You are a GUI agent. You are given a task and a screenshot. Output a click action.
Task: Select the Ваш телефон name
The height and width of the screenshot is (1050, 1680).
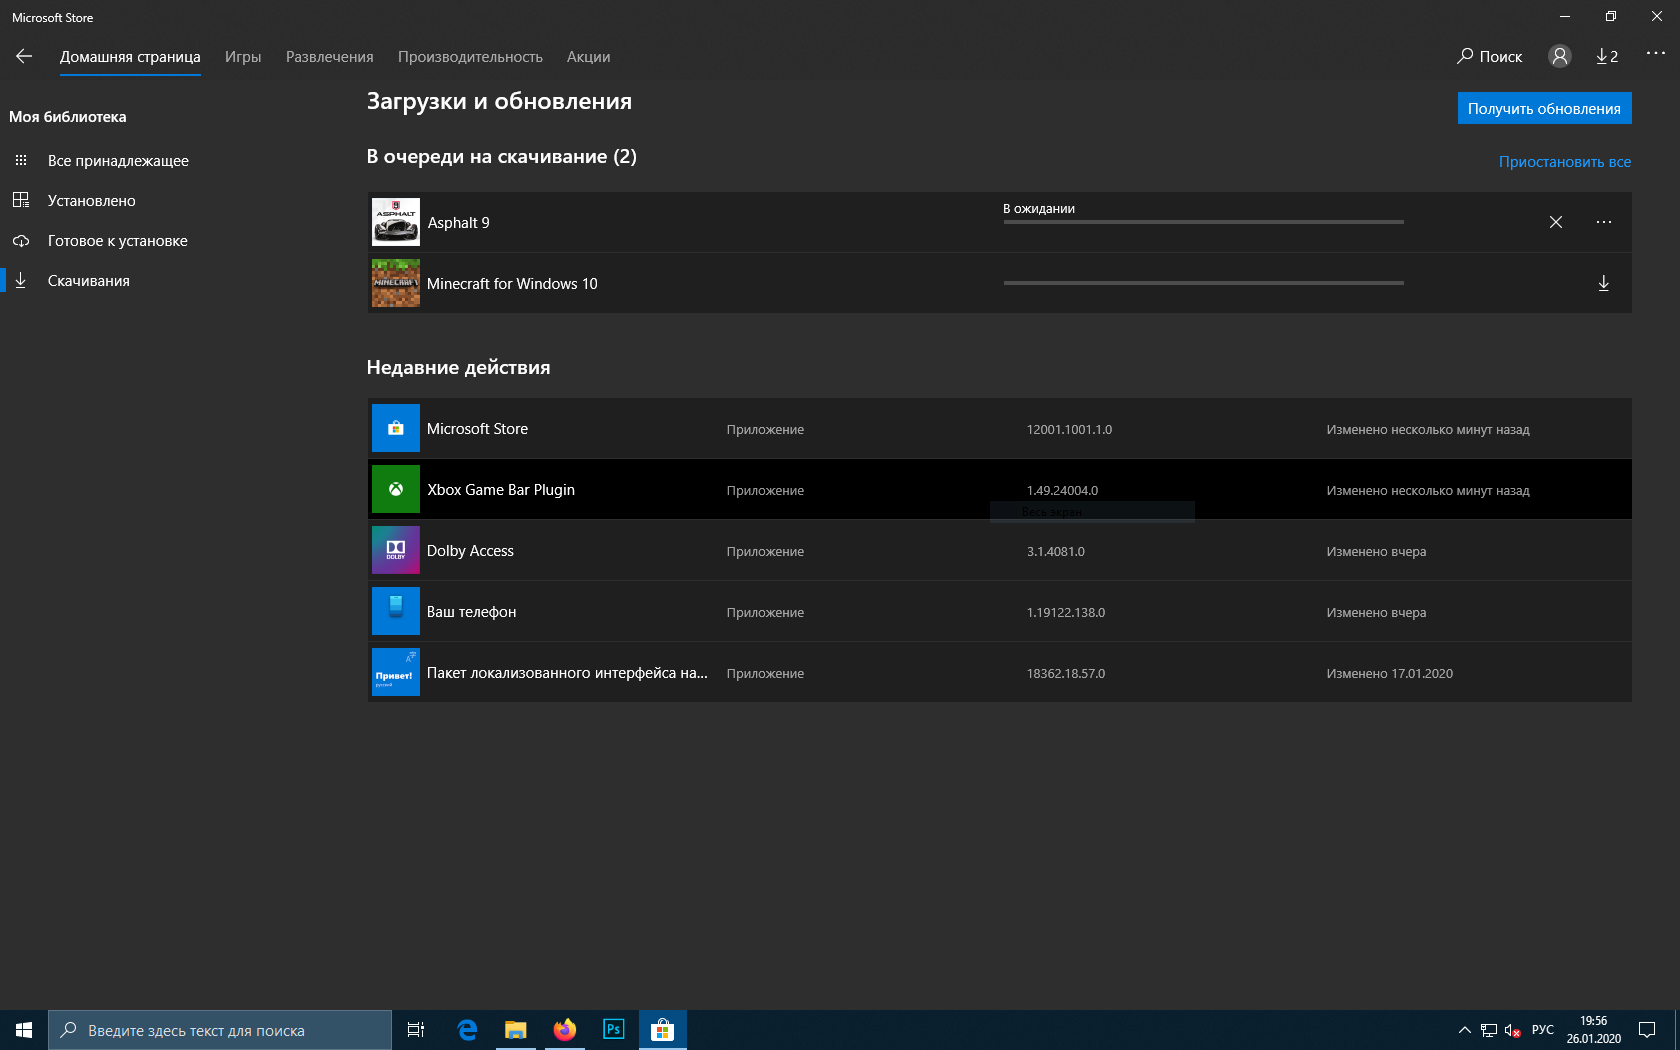[x=471, y=612]
